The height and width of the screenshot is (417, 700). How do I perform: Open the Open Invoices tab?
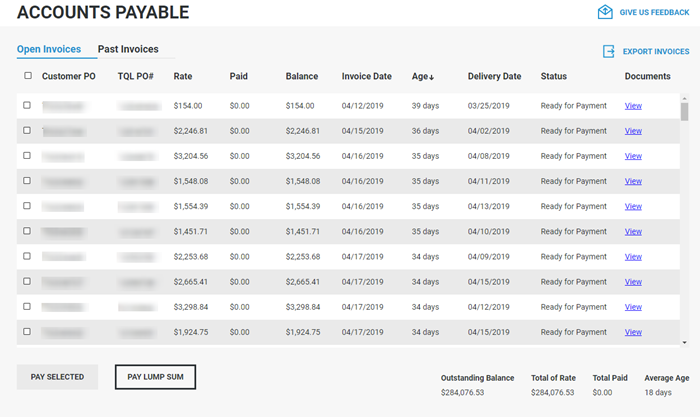pyautogui.click(x=49, y=49)
